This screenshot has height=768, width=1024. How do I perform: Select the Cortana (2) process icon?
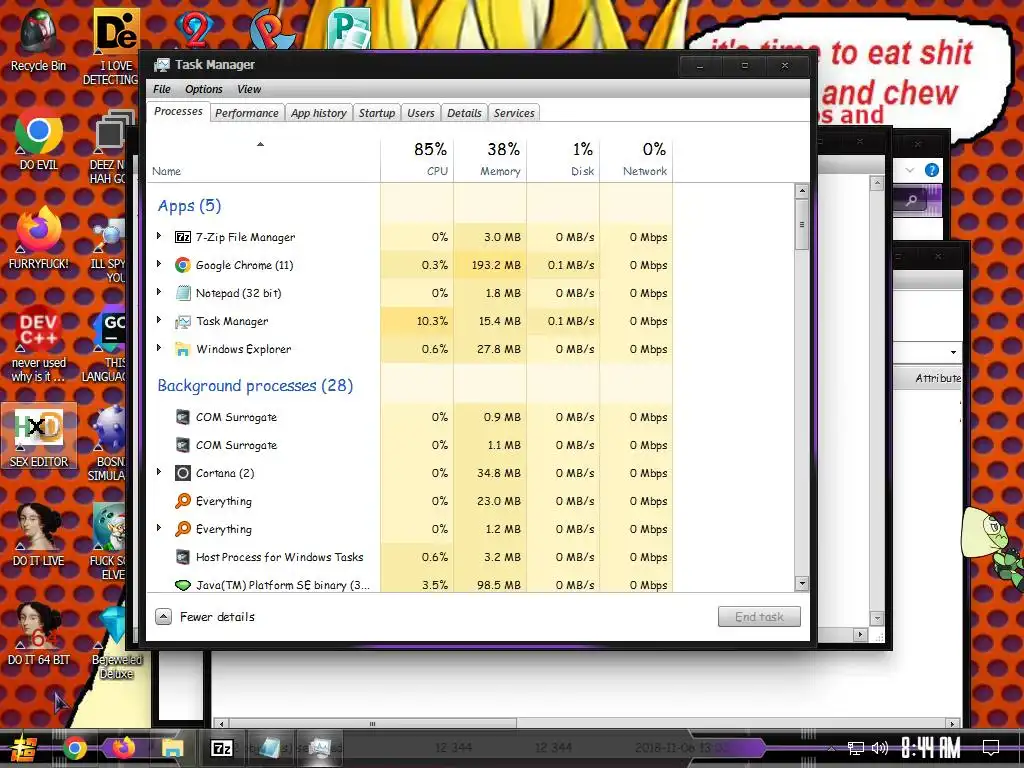point(183,473)
